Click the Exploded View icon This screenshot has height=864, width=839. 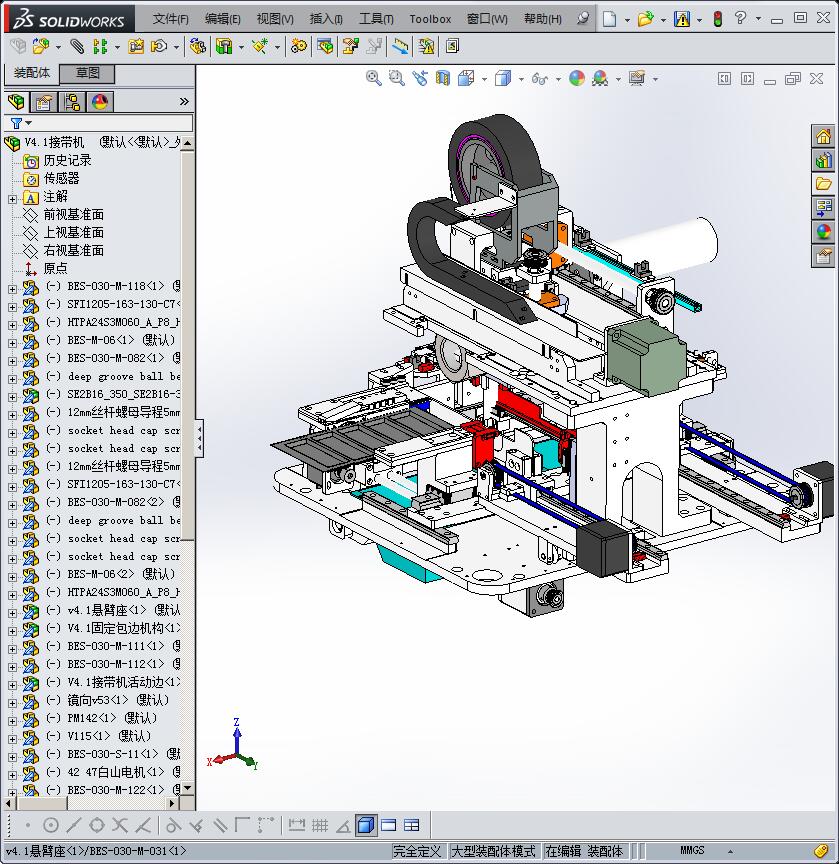[350, 46]
